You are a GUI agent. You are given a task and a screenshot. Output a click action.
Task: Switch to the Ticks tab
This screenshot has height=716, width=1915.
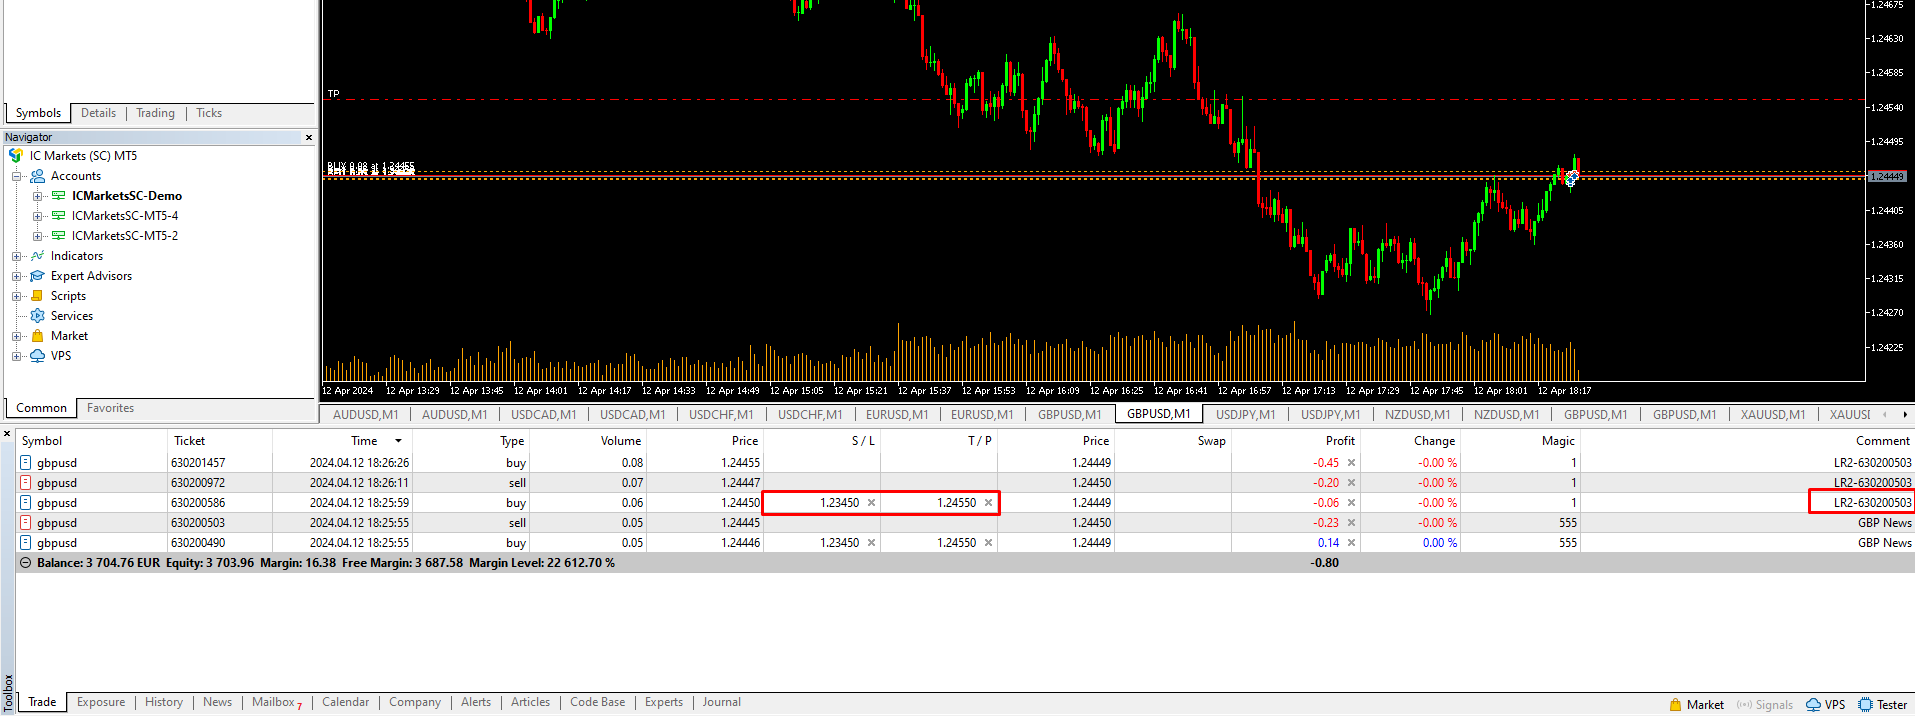pos(209,113)
